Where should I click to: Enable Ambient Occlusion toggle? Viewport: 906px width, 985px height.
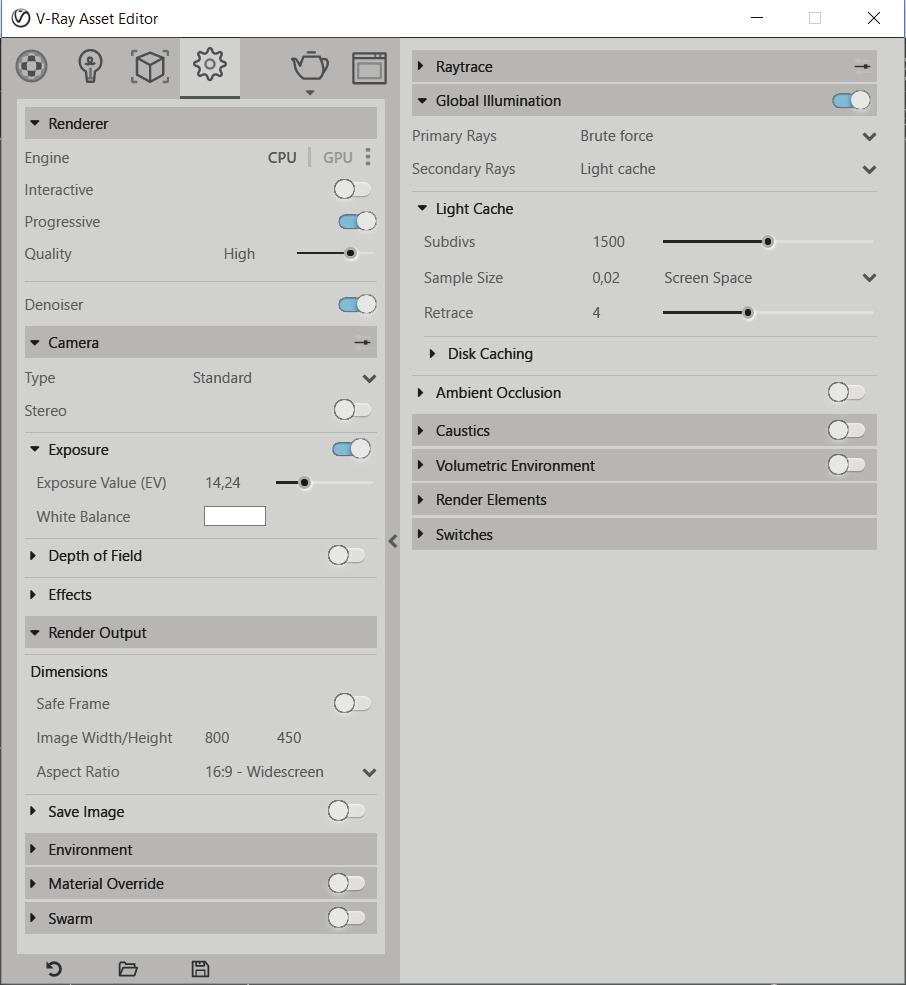pos(846,393)
